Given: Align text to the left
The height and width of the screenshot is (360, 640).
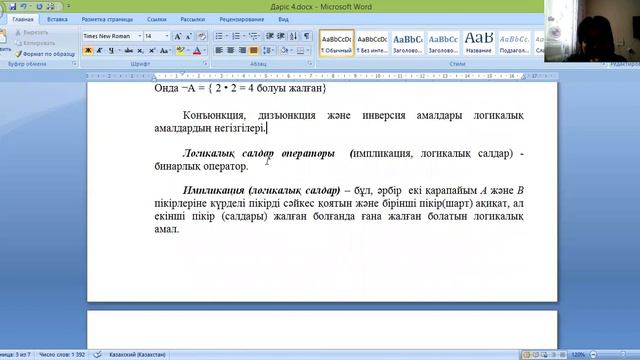Looking at the screenshot, I should [x=219, y=51].
